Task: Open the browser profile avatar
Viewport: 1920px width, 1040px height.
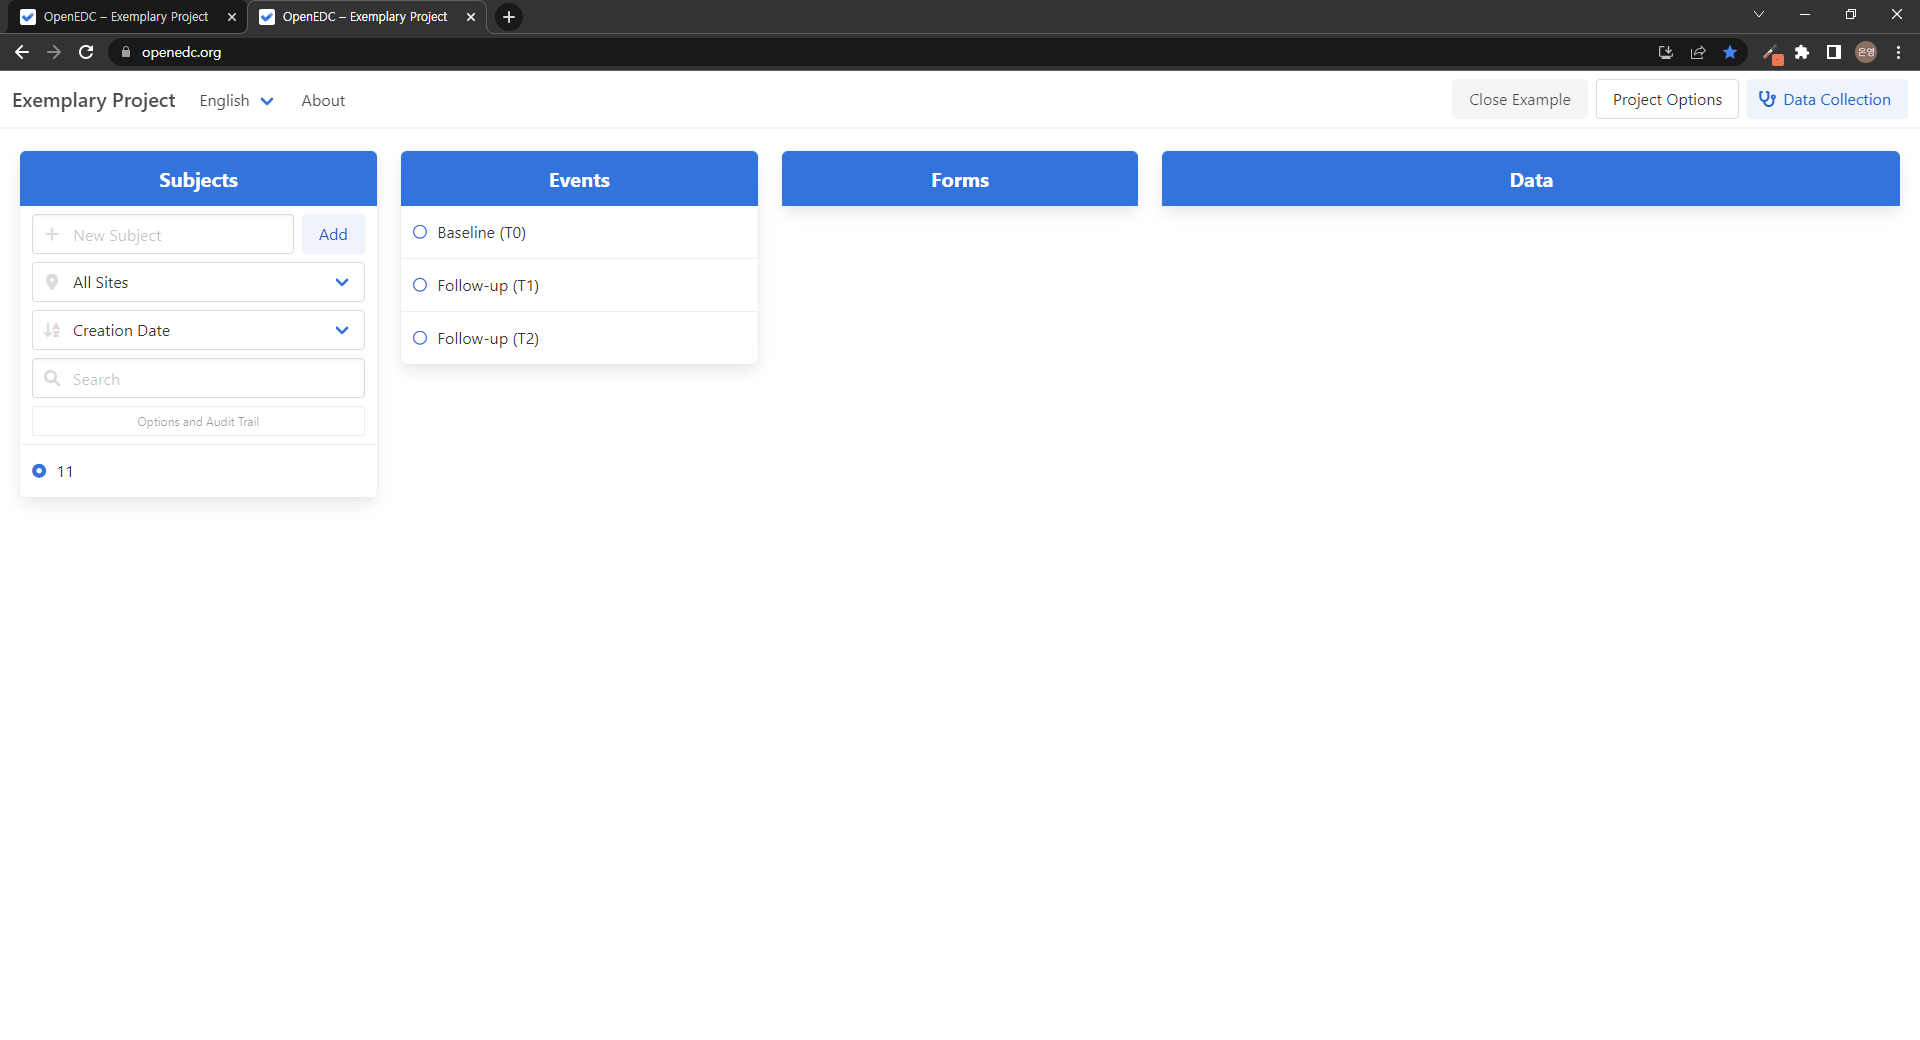Action: point(1866,52)
